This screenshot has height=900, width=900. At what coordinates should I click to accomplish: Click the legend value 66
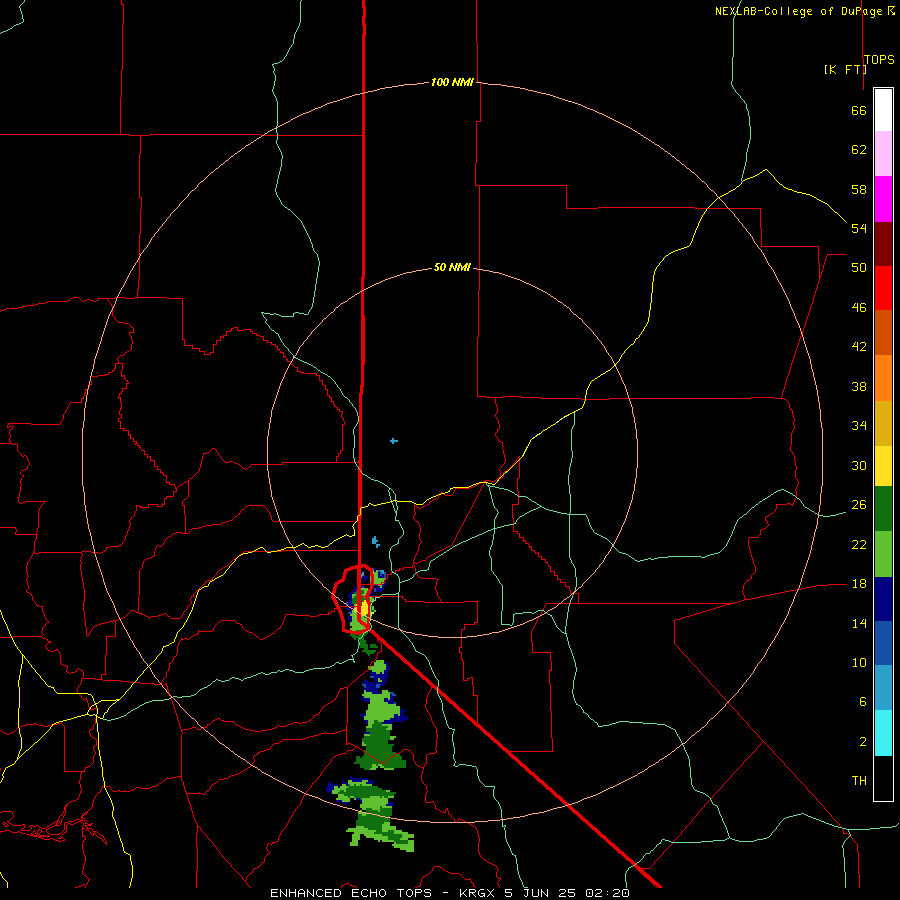coord(859,110)
